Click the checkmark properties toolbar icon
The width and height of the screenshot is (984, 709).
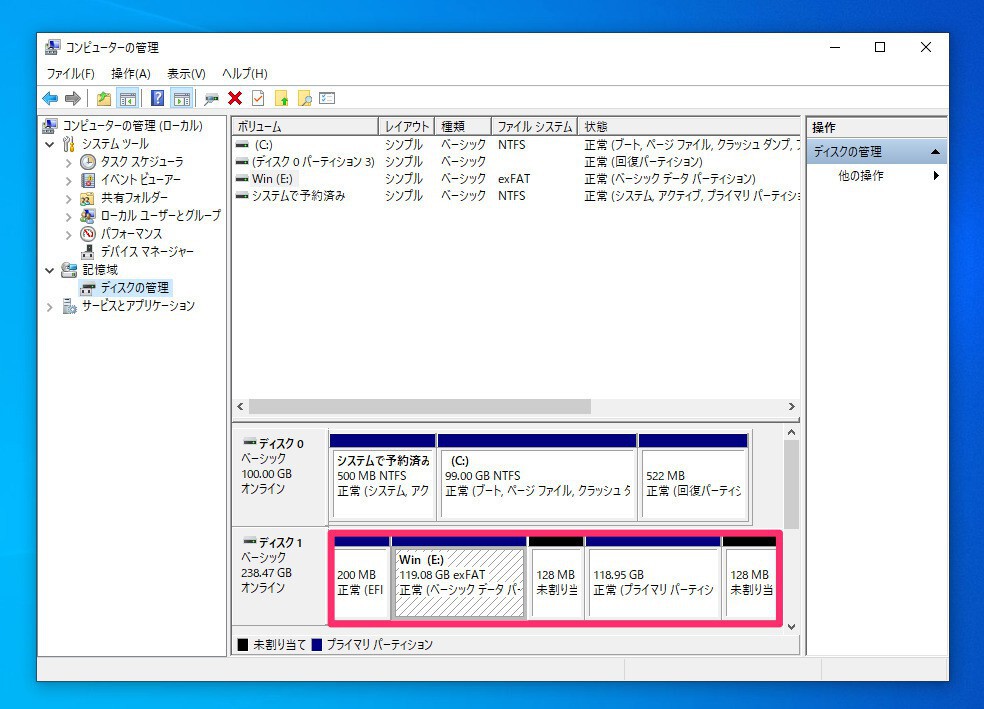point(258,98)
